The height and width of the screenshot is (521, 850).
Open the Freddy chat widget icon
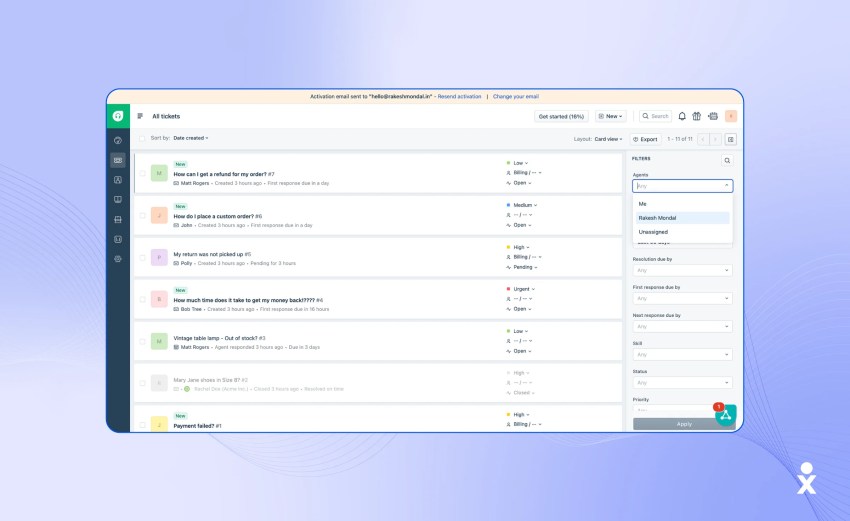point(725,415)
